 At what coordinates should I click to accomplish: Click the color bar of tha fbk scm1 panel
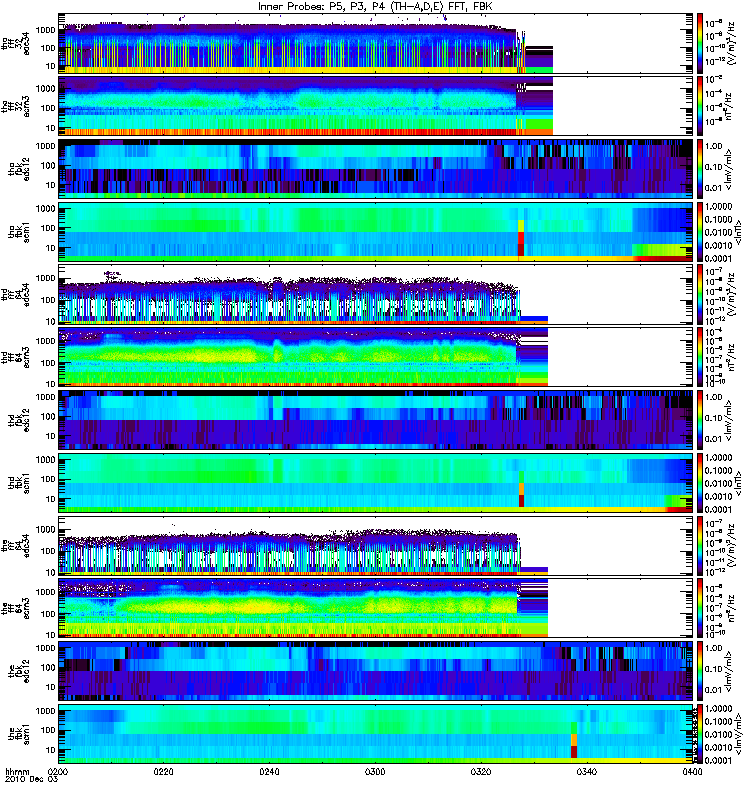click(699, 232)
